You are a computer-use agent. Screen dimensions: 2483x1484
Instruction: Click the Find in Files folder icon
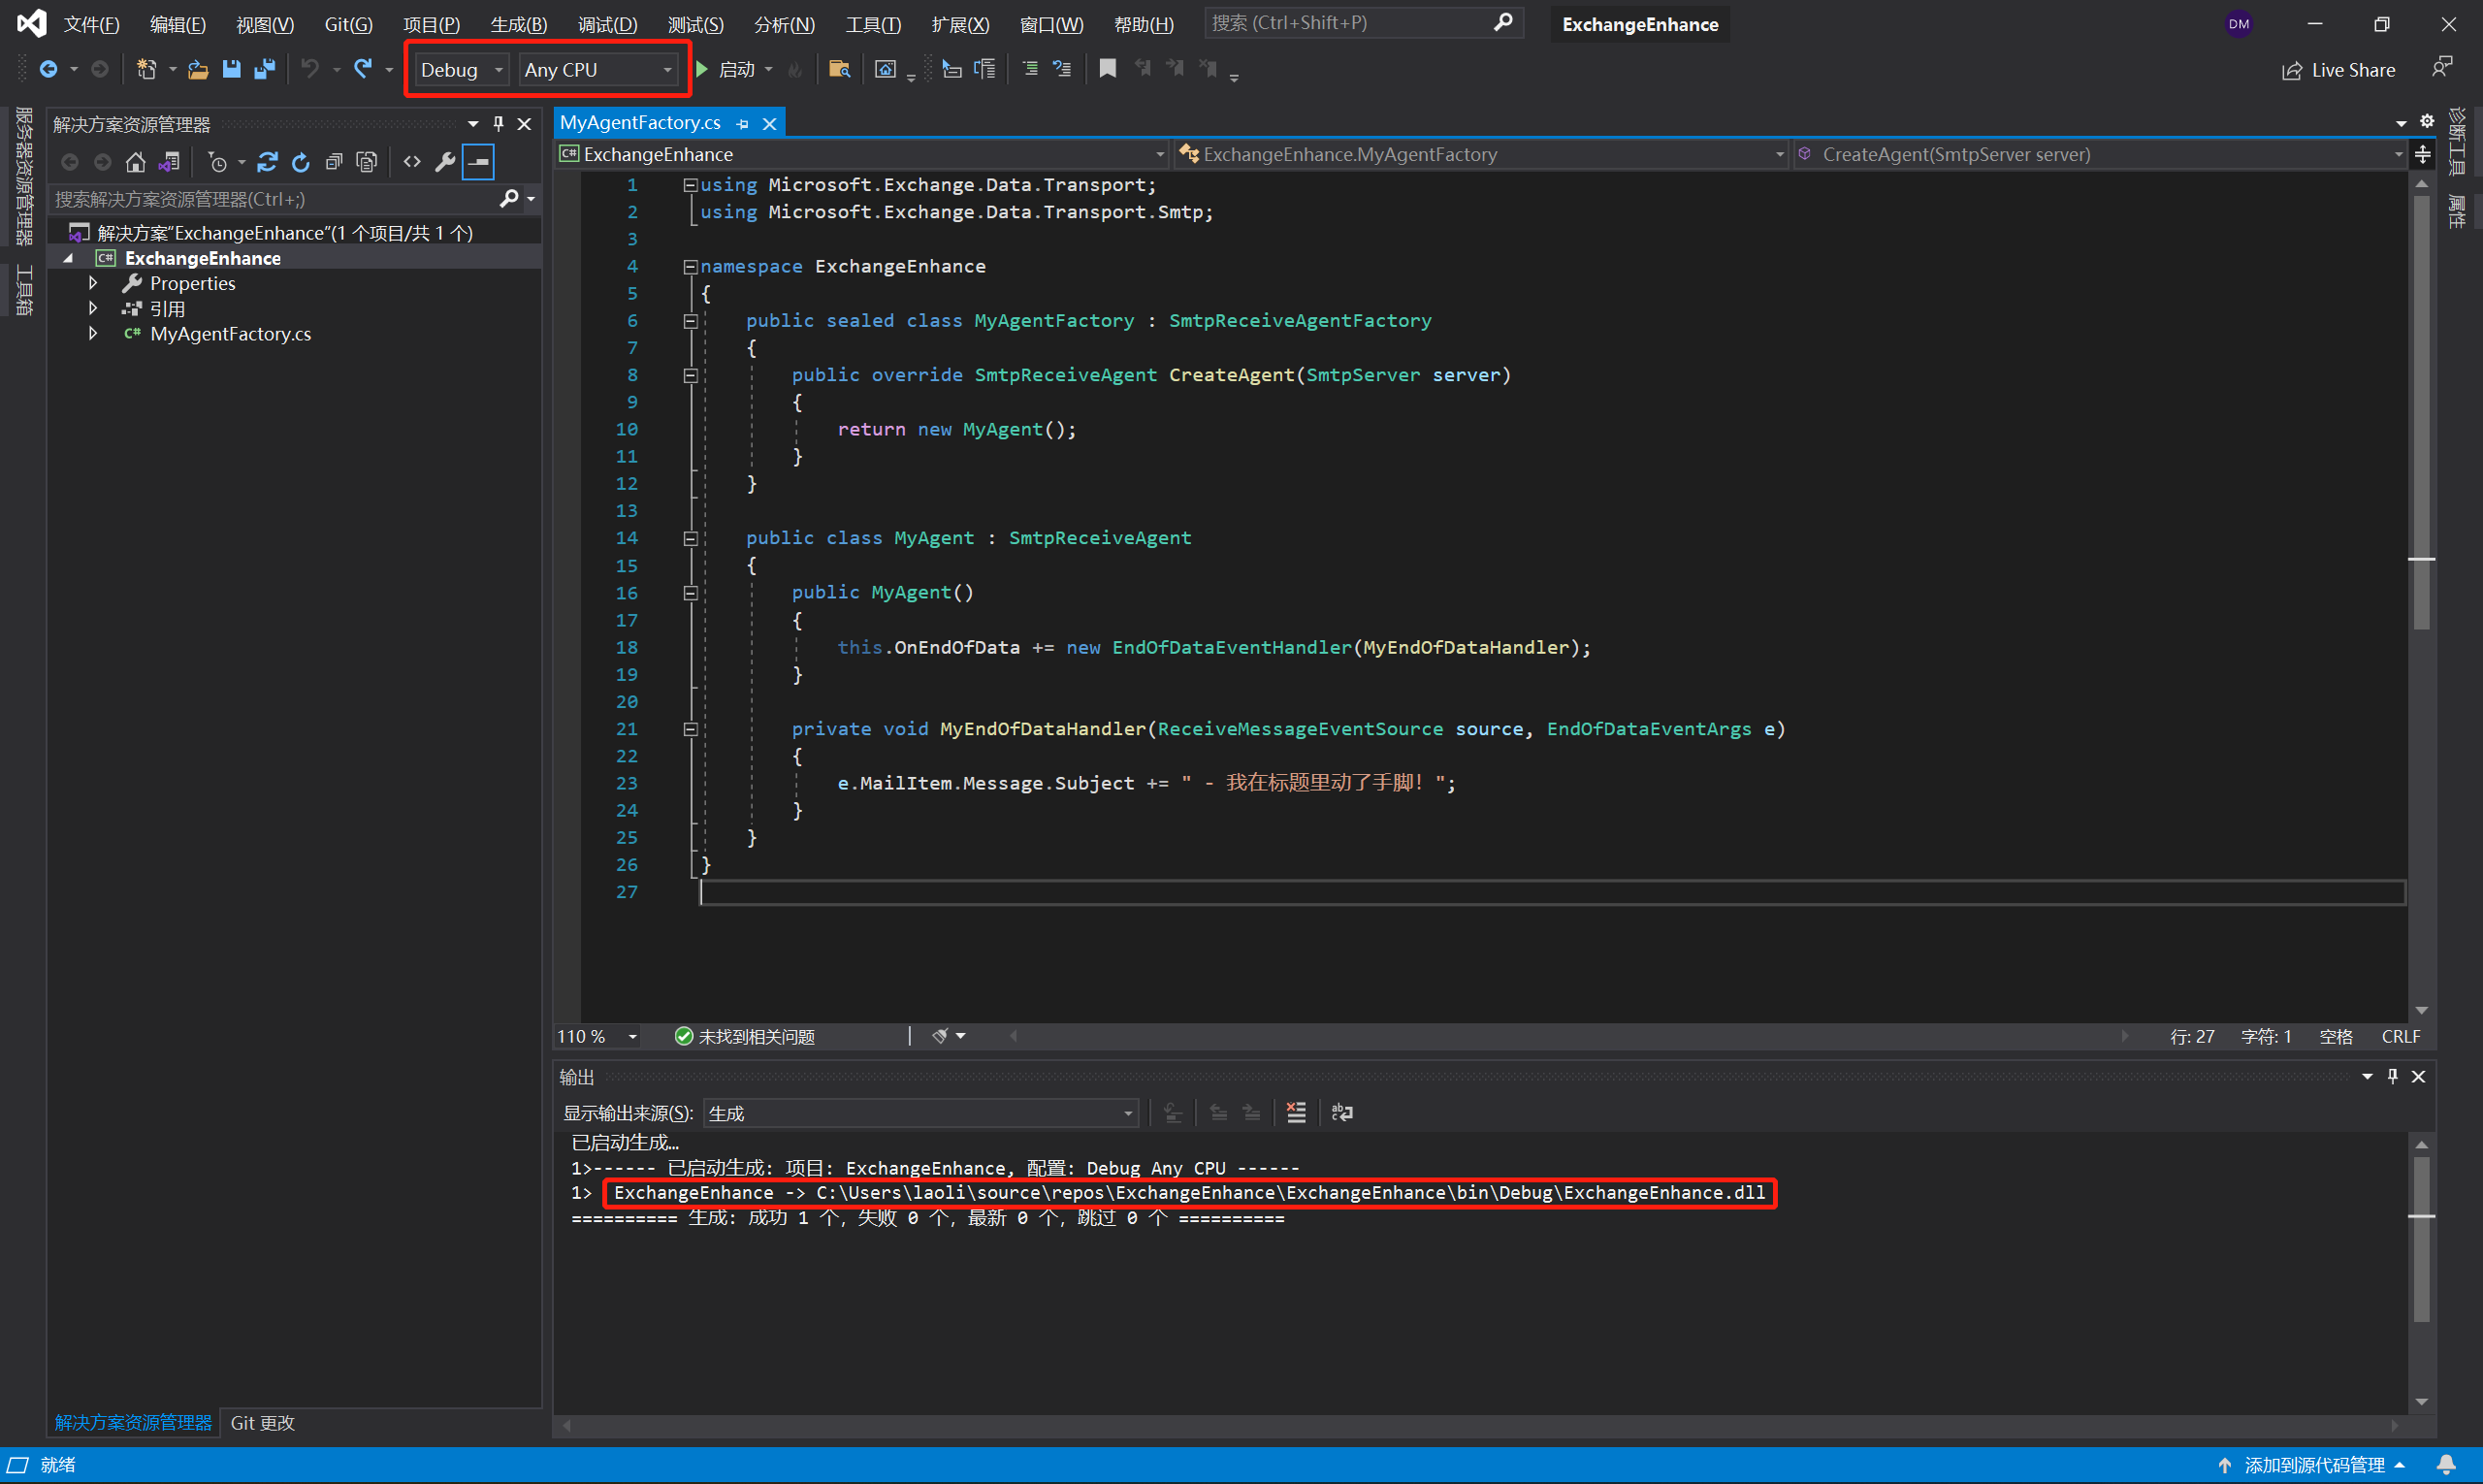click(x=839, y=69)
